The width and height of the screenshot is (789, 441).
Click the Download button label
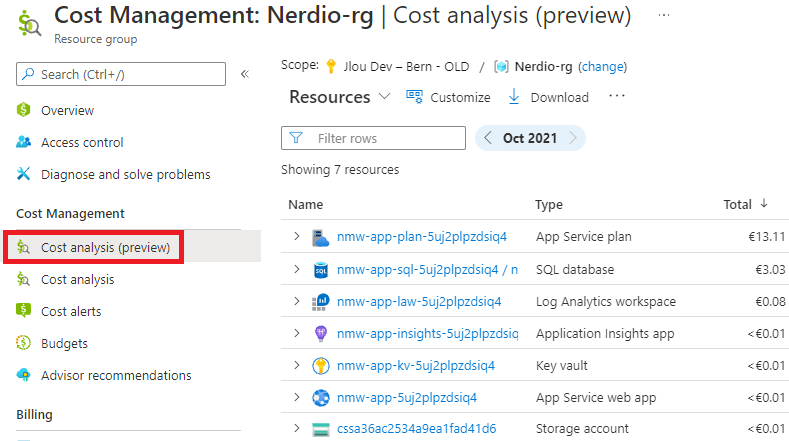560,97
